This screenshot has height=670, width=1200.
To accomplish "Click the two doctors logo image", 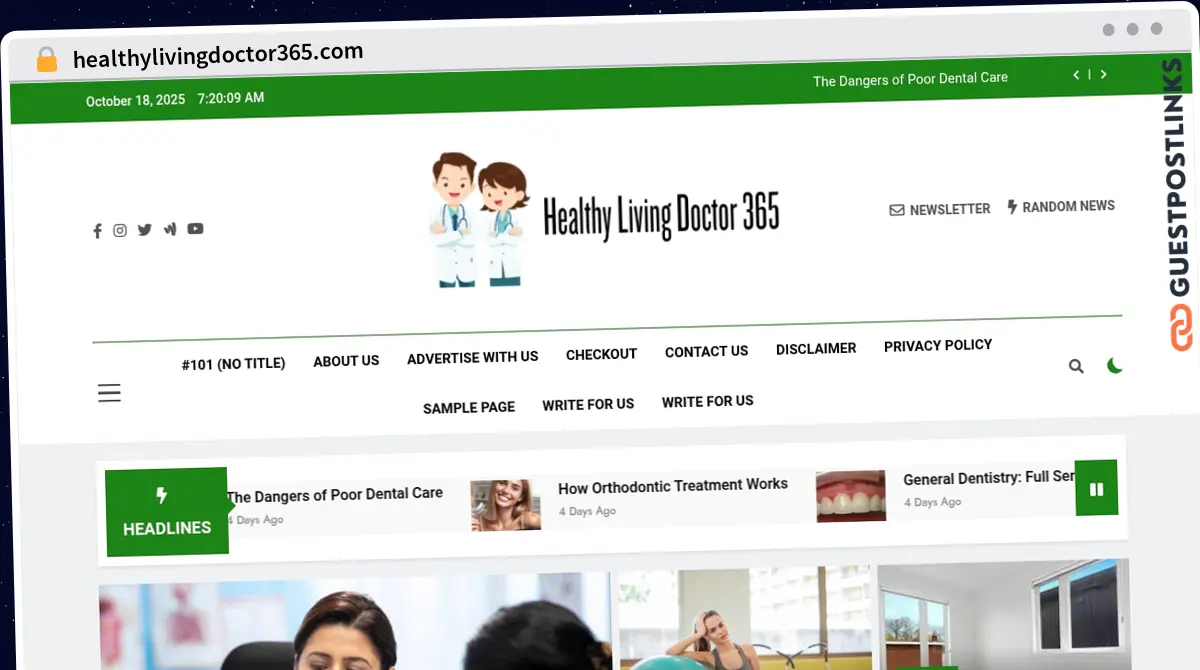I will [x=478, y=219].
